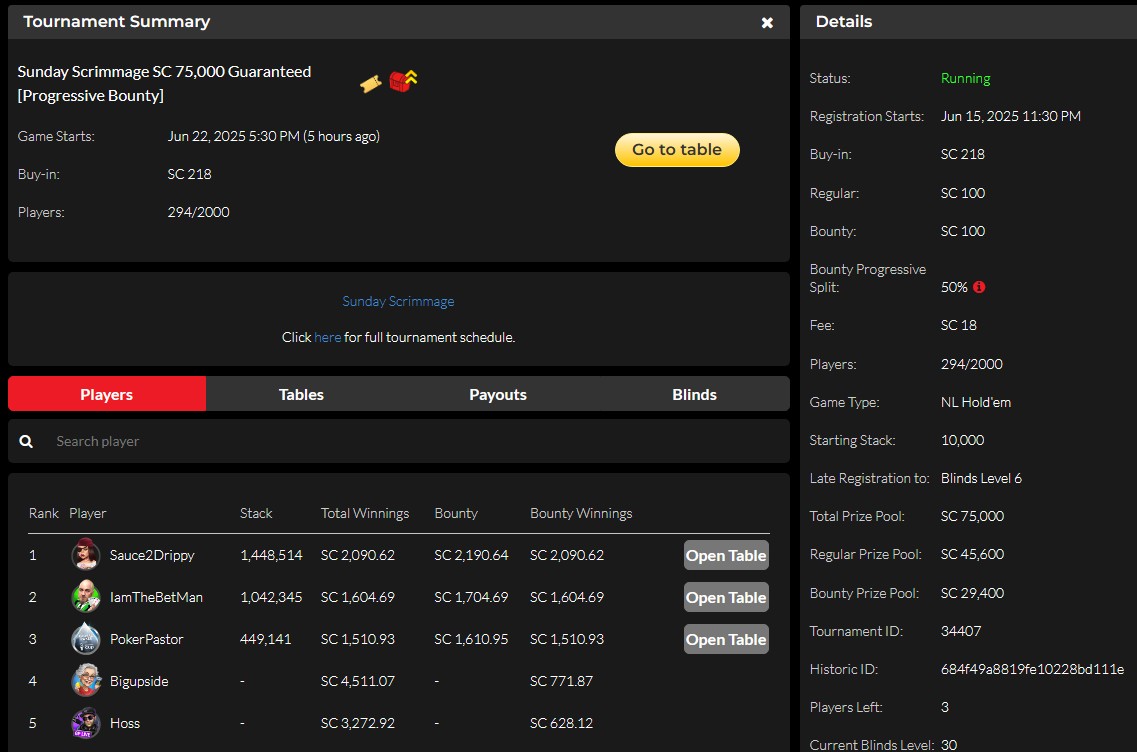Open Table for PokerPastor

(x=726, y=638)
